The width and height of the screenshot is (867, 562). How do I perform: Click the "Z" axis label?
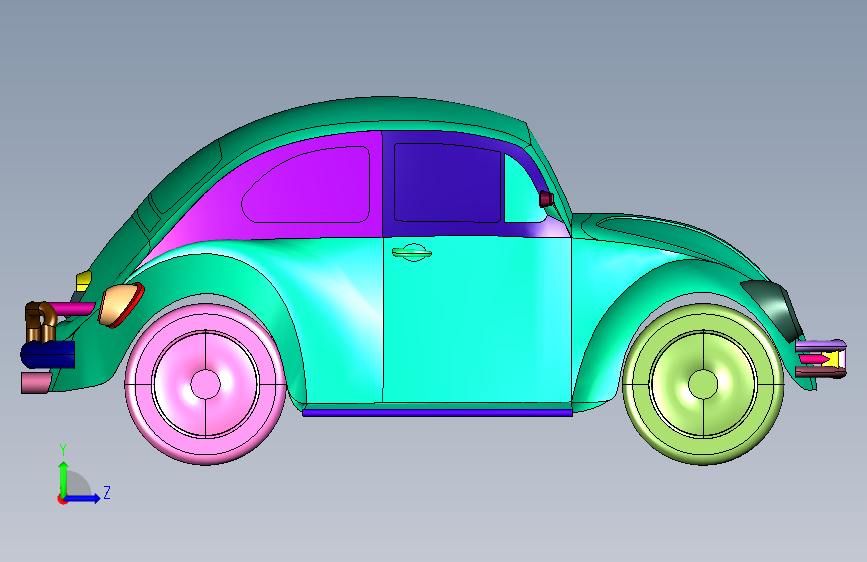click(x=107, y=492)
